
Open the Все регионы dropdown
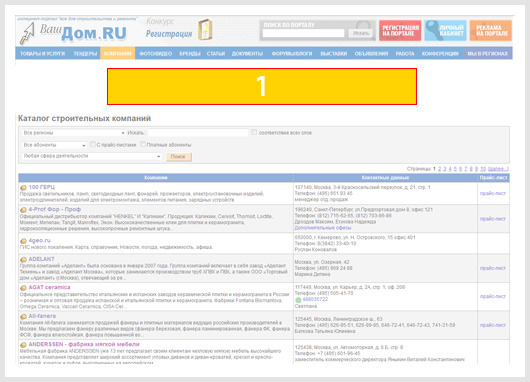(x=74, y=133)
